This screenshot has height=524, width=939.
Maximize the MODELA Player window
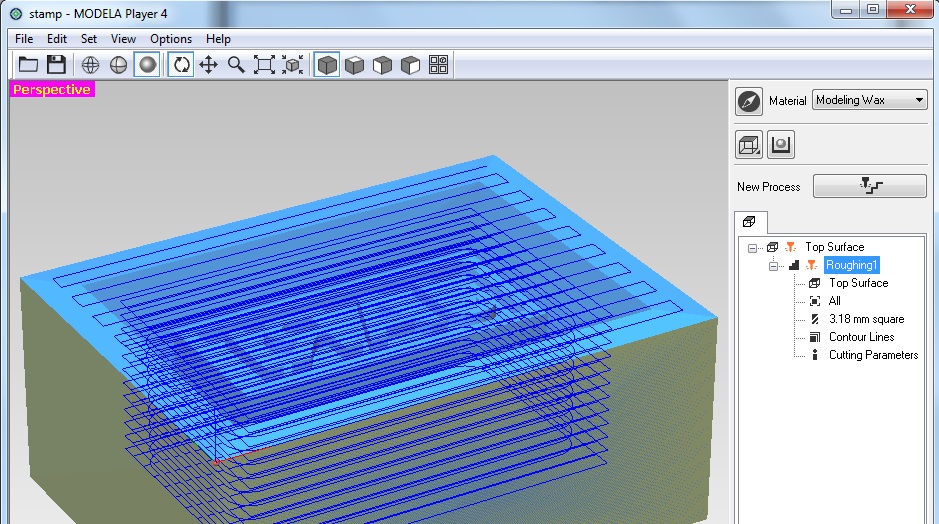(x=873, y=10)
